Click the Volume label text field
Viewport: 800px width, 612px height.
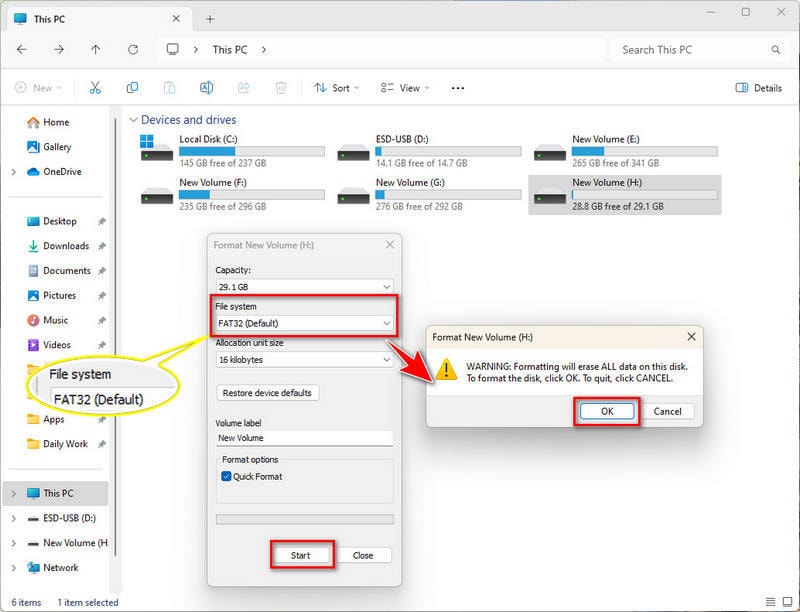coord(305,438)
